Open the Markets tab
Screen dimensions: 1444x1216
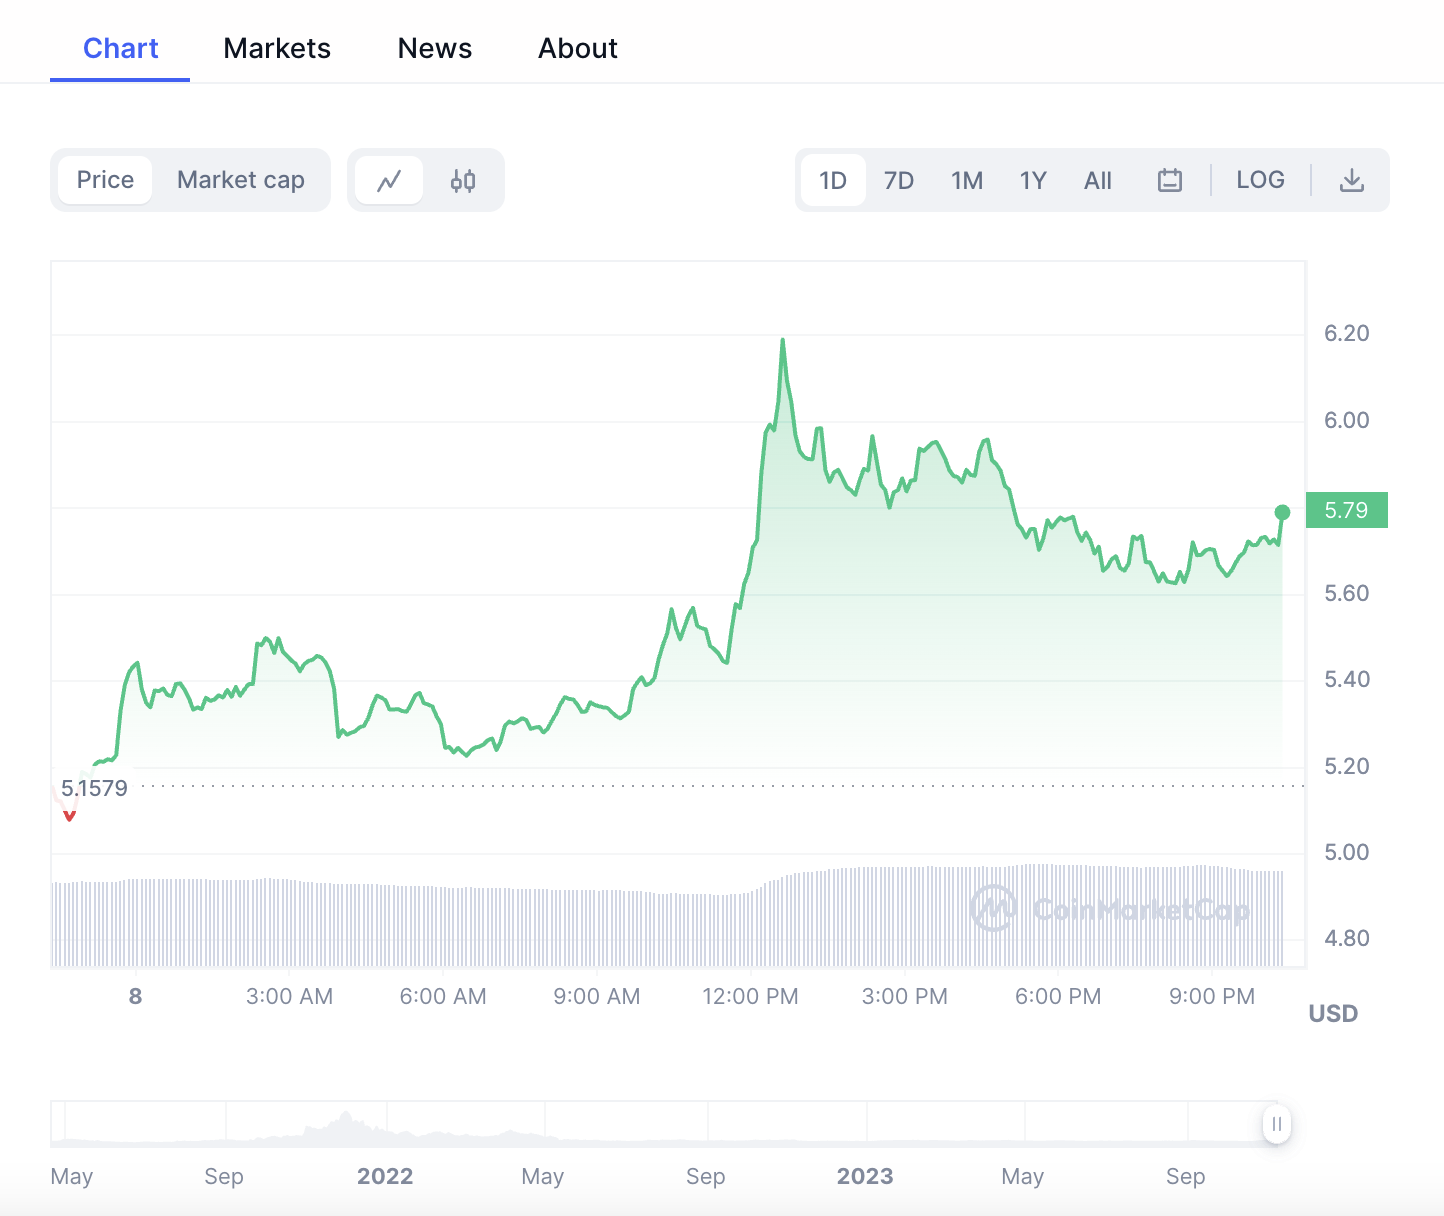point(277,48)
